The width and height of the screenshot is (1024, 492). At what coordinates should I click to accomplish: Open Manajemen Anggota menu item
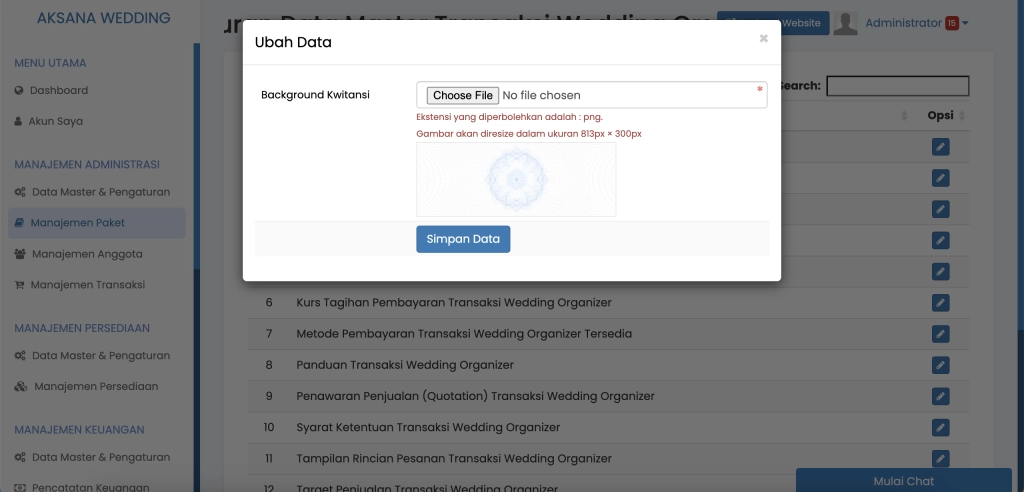coord(86,254)
